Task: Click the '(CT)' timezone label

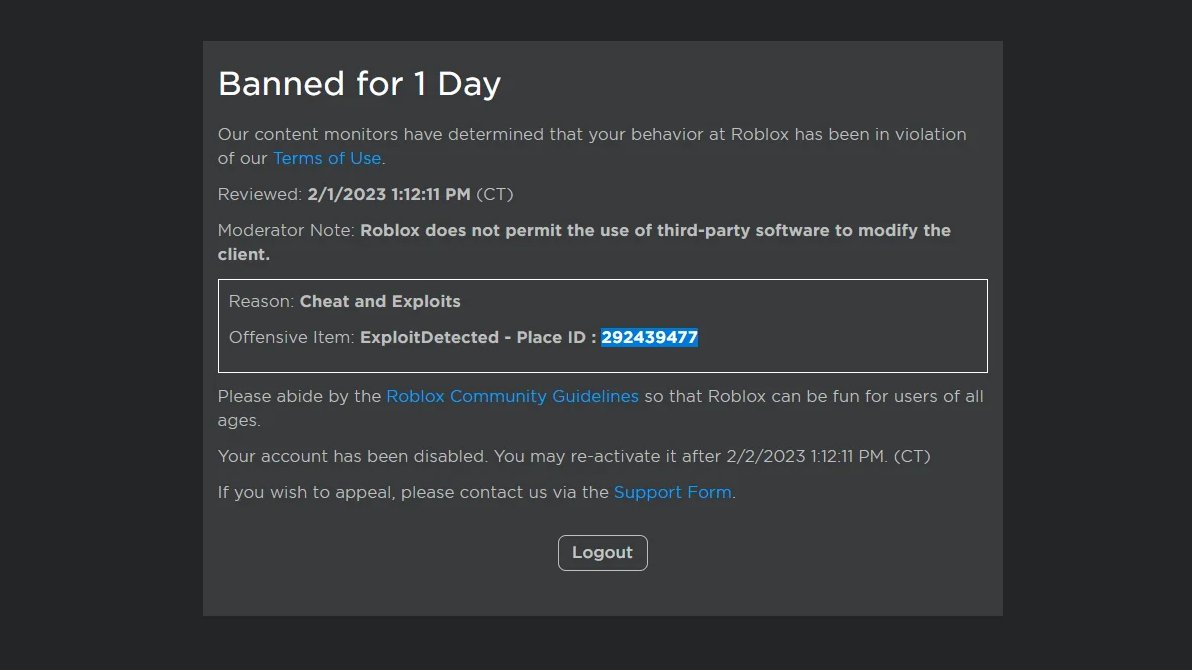Action: pos(497,194)
